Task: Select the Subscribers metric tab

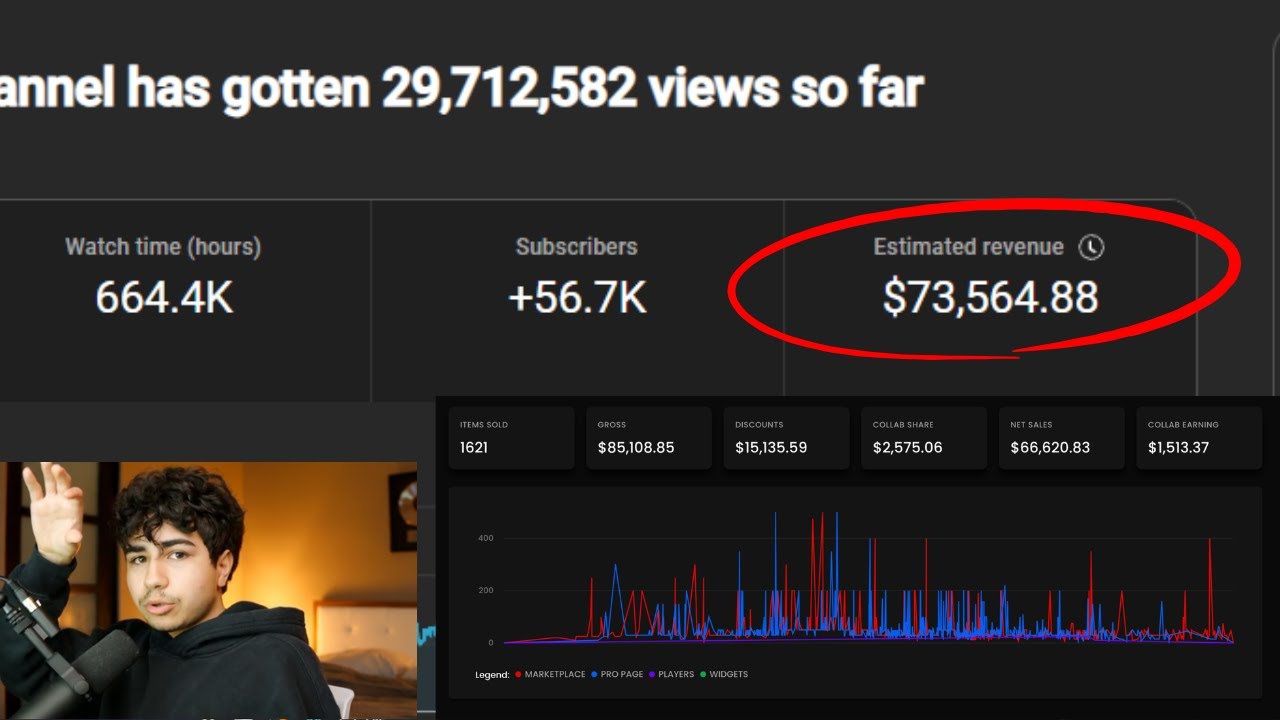Action: [x=577, y=300]
